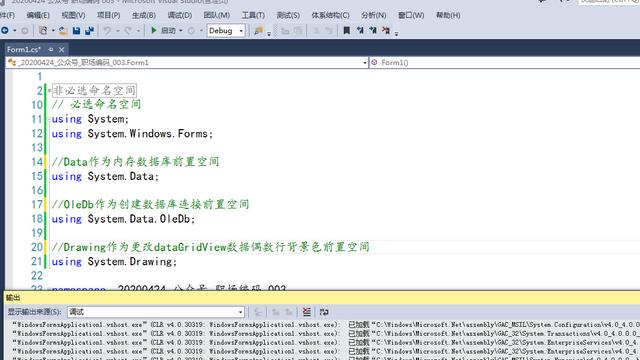Click the Undo arrow icon

(107, 31)
